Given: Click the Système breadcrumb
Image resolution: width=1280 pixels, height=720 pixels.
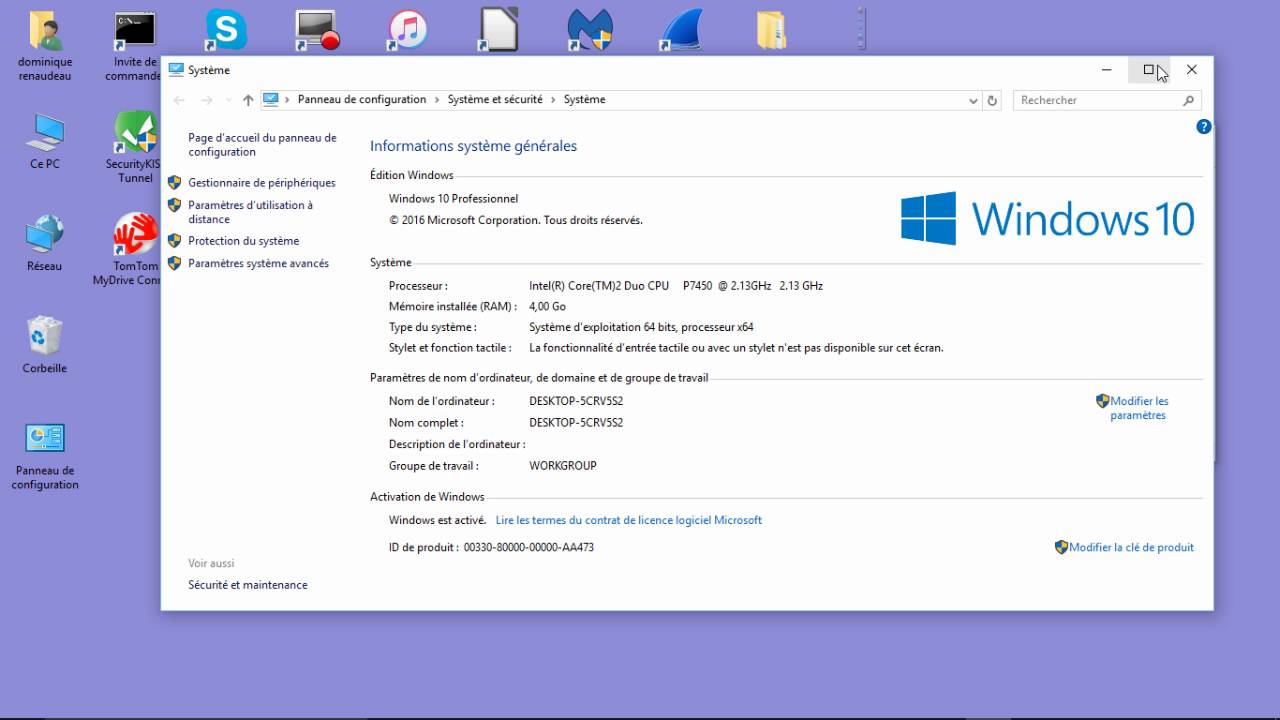Looking at the screenshot, I should point(584,100).
